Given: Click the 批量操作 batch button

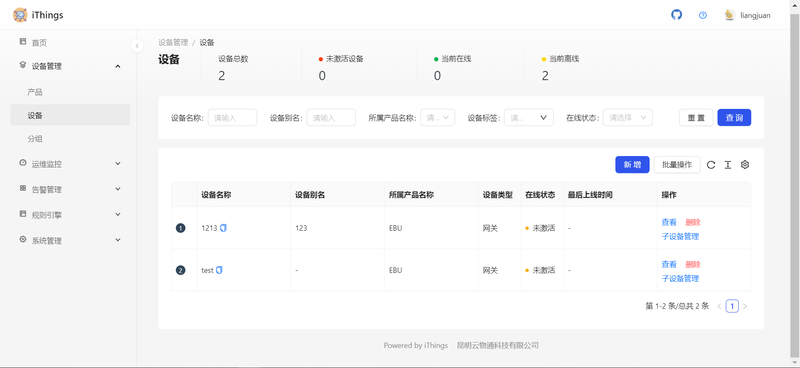Looking at the screenshot, I should click(677, 164).
